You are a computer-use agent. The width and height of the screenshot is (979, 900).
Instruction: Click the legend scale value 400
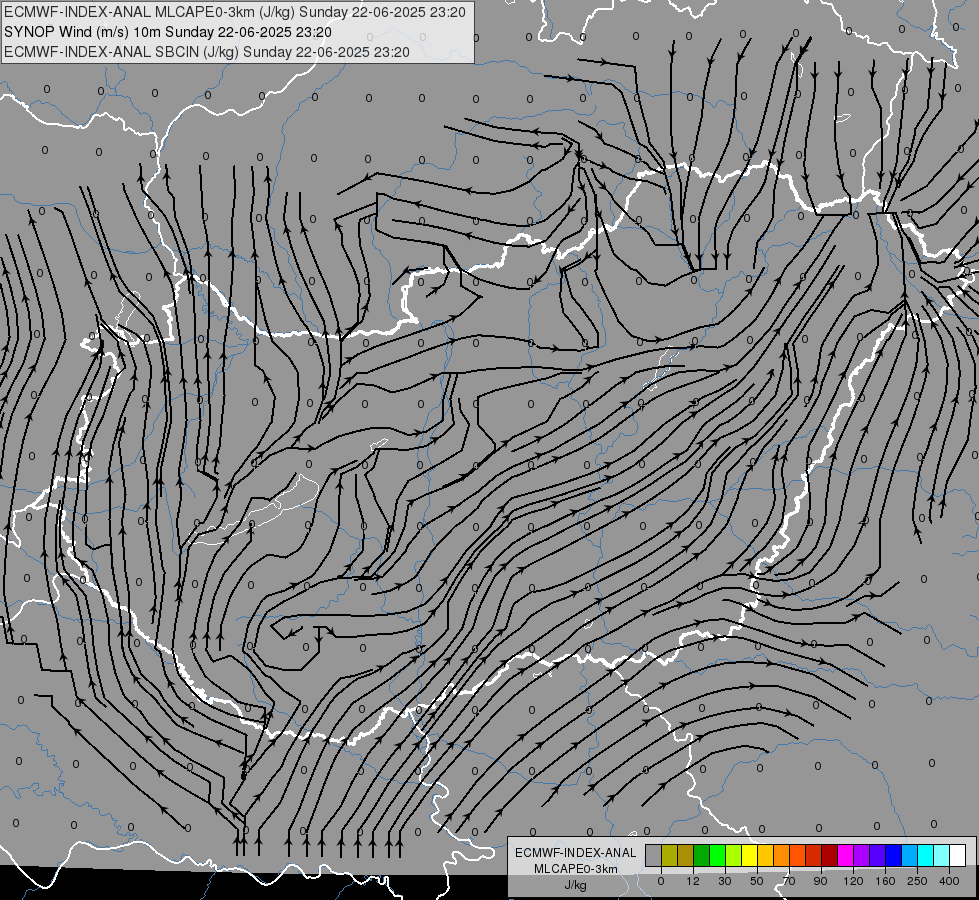tap(949, 881)
